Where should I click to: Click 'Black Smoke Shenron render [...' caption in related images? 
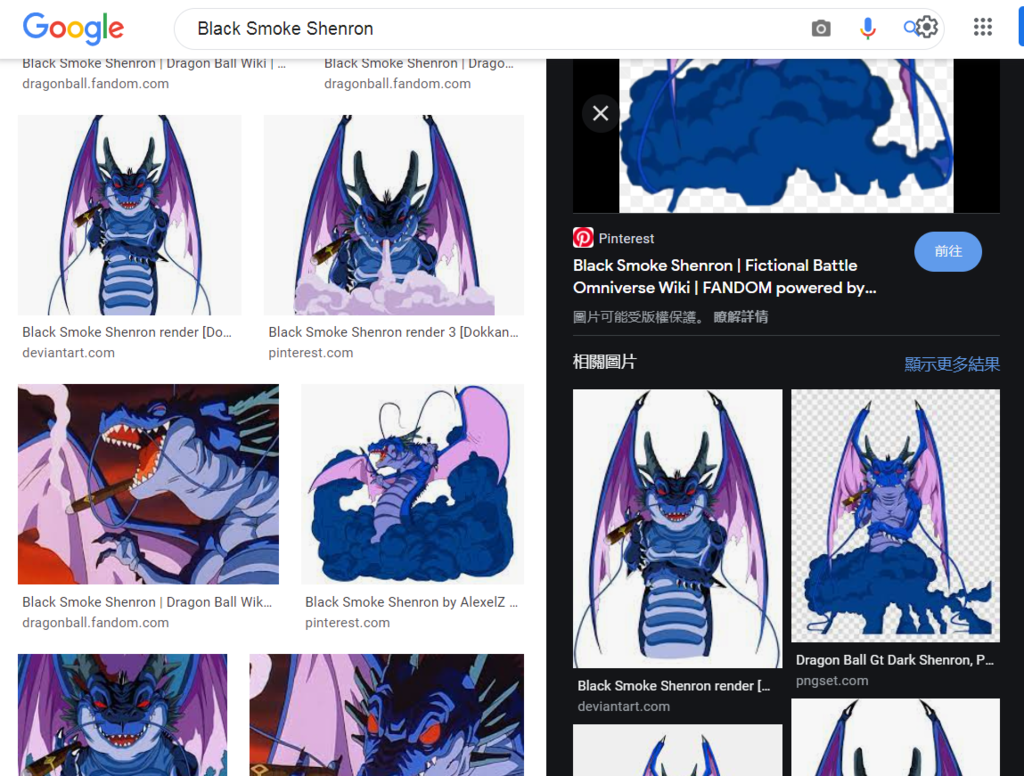[674, 685]
